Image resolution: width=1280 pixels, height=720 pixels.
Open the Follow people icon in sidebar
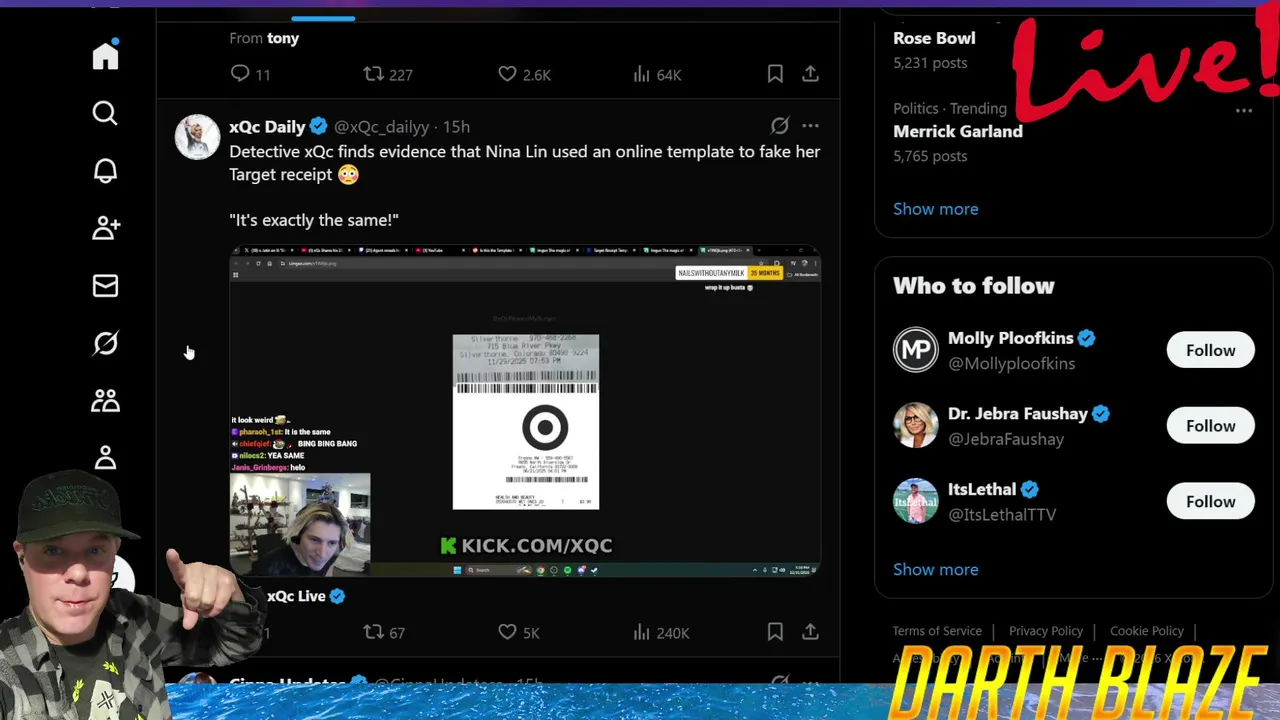pos(105,228)
